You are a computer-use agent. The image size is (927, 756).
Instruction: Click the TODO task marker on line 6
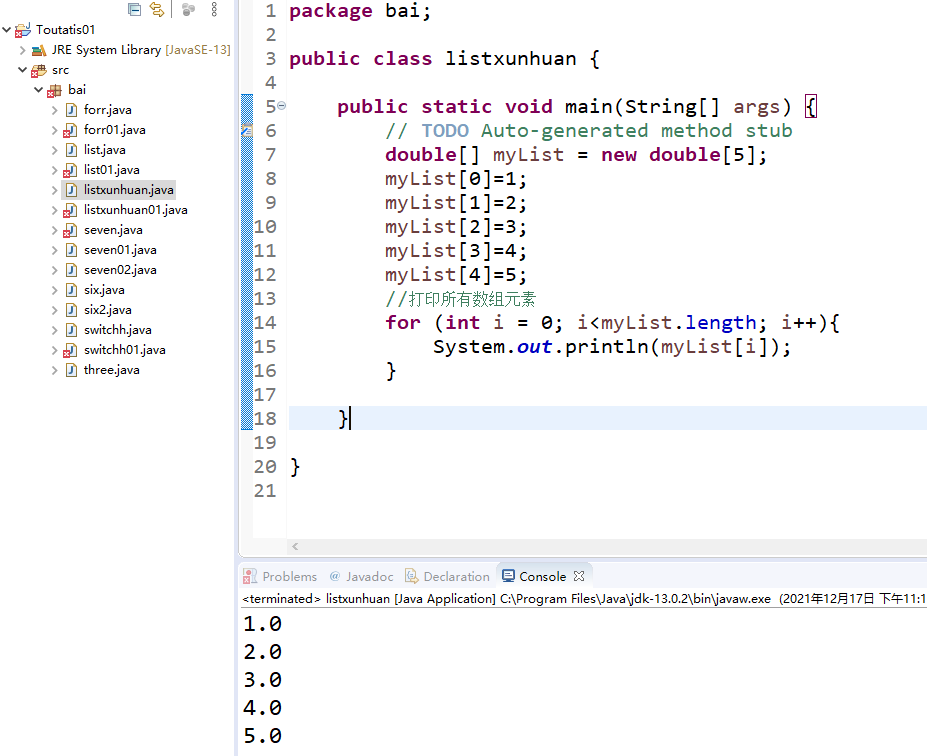[247, 130]
